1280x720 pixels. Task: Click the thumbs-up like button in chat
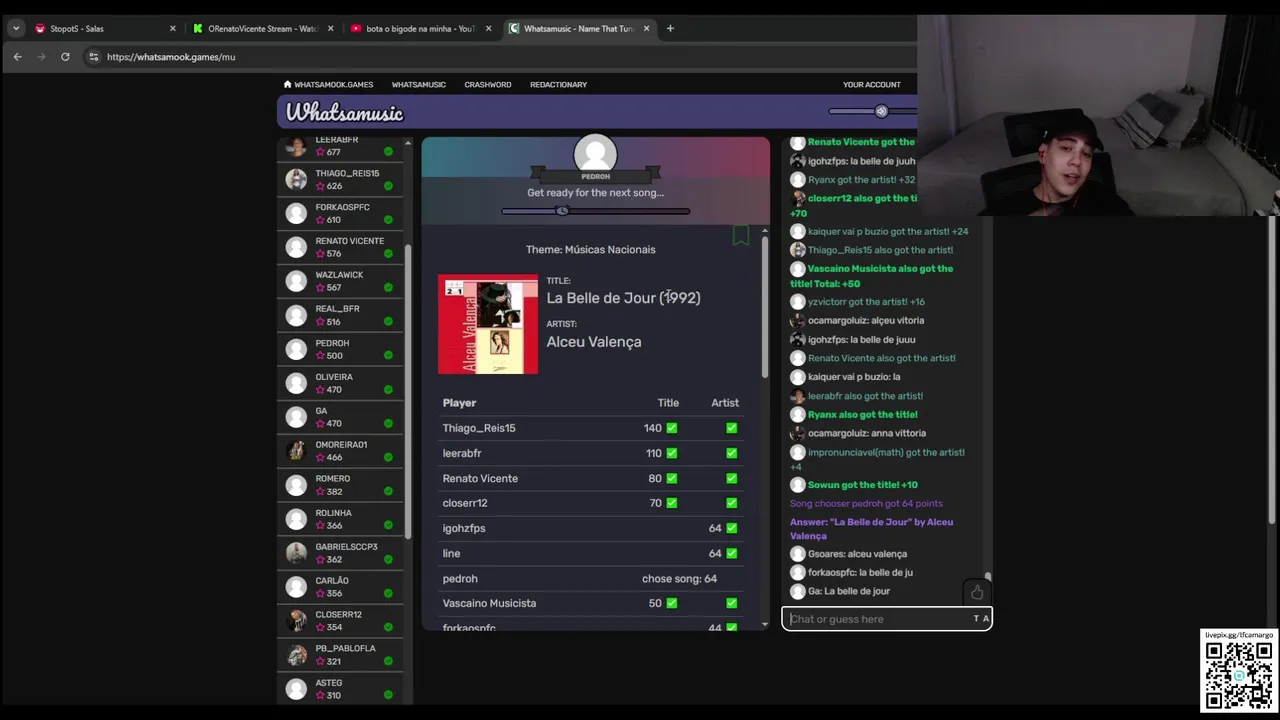point(977,592)
